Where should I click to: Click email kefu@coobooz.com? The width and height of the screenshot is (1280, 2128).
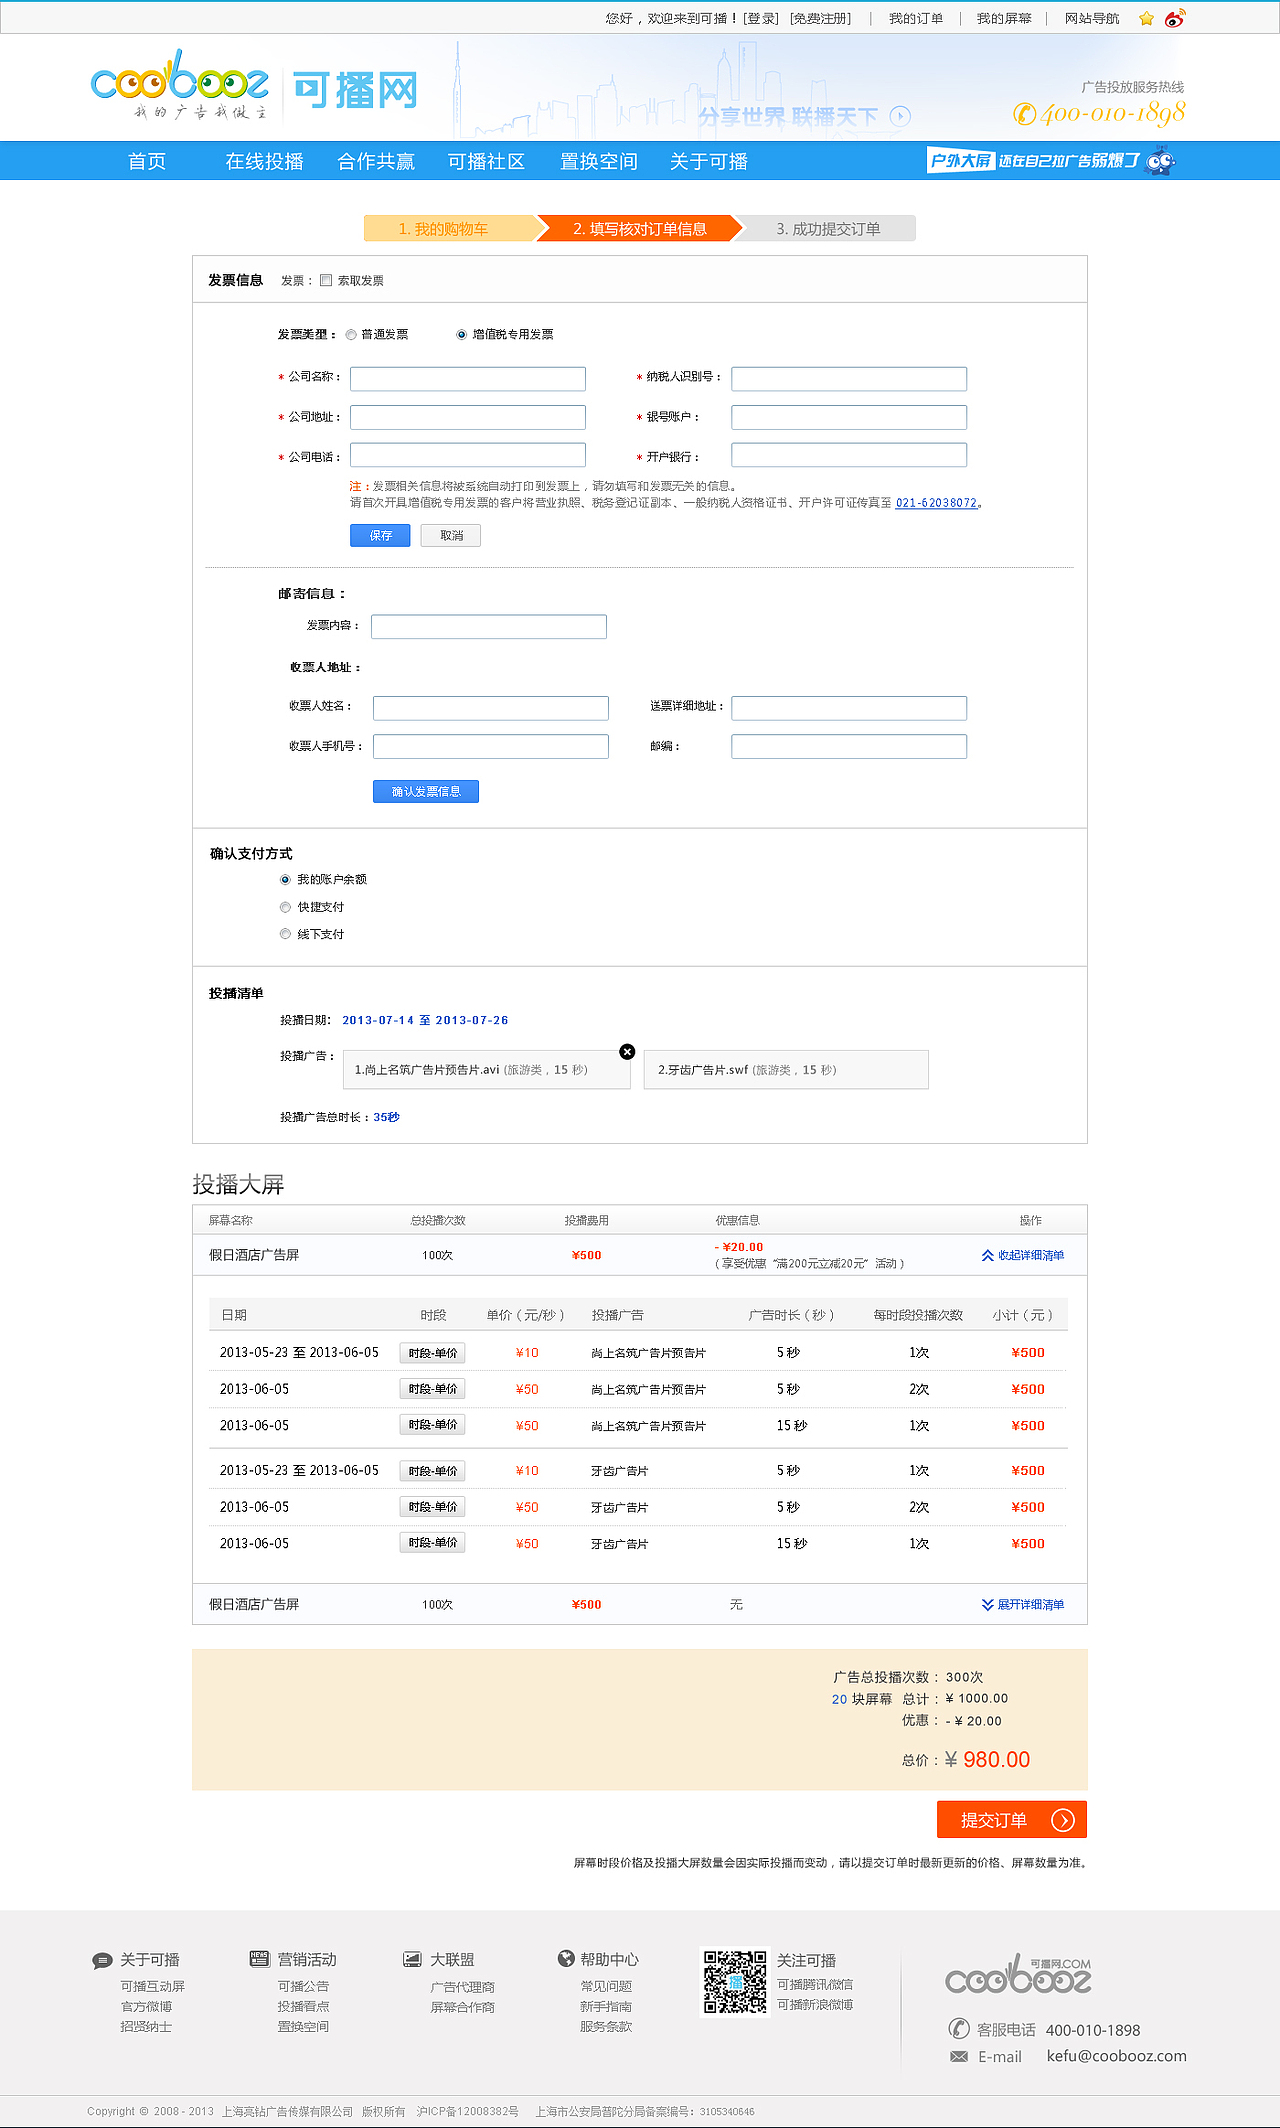[x=1116, y=2056]
